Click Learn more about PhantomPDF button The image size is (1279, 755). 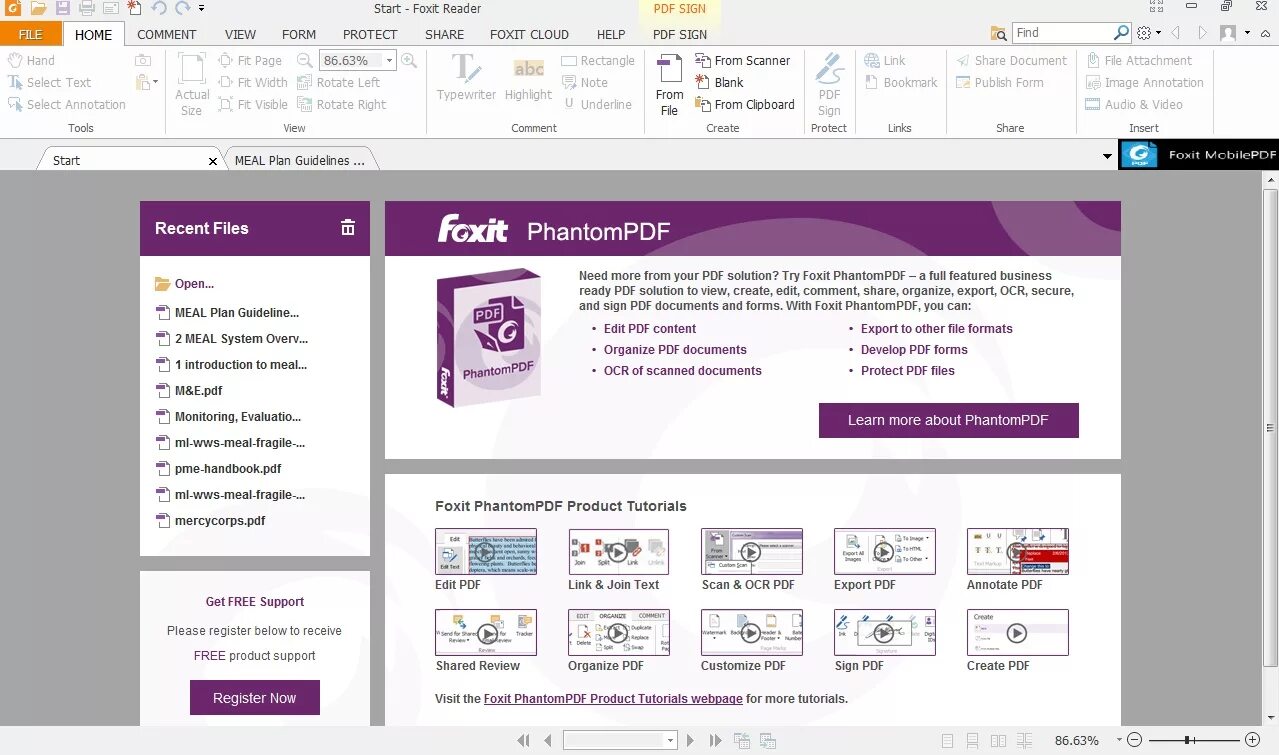click(x=948, y=420)
